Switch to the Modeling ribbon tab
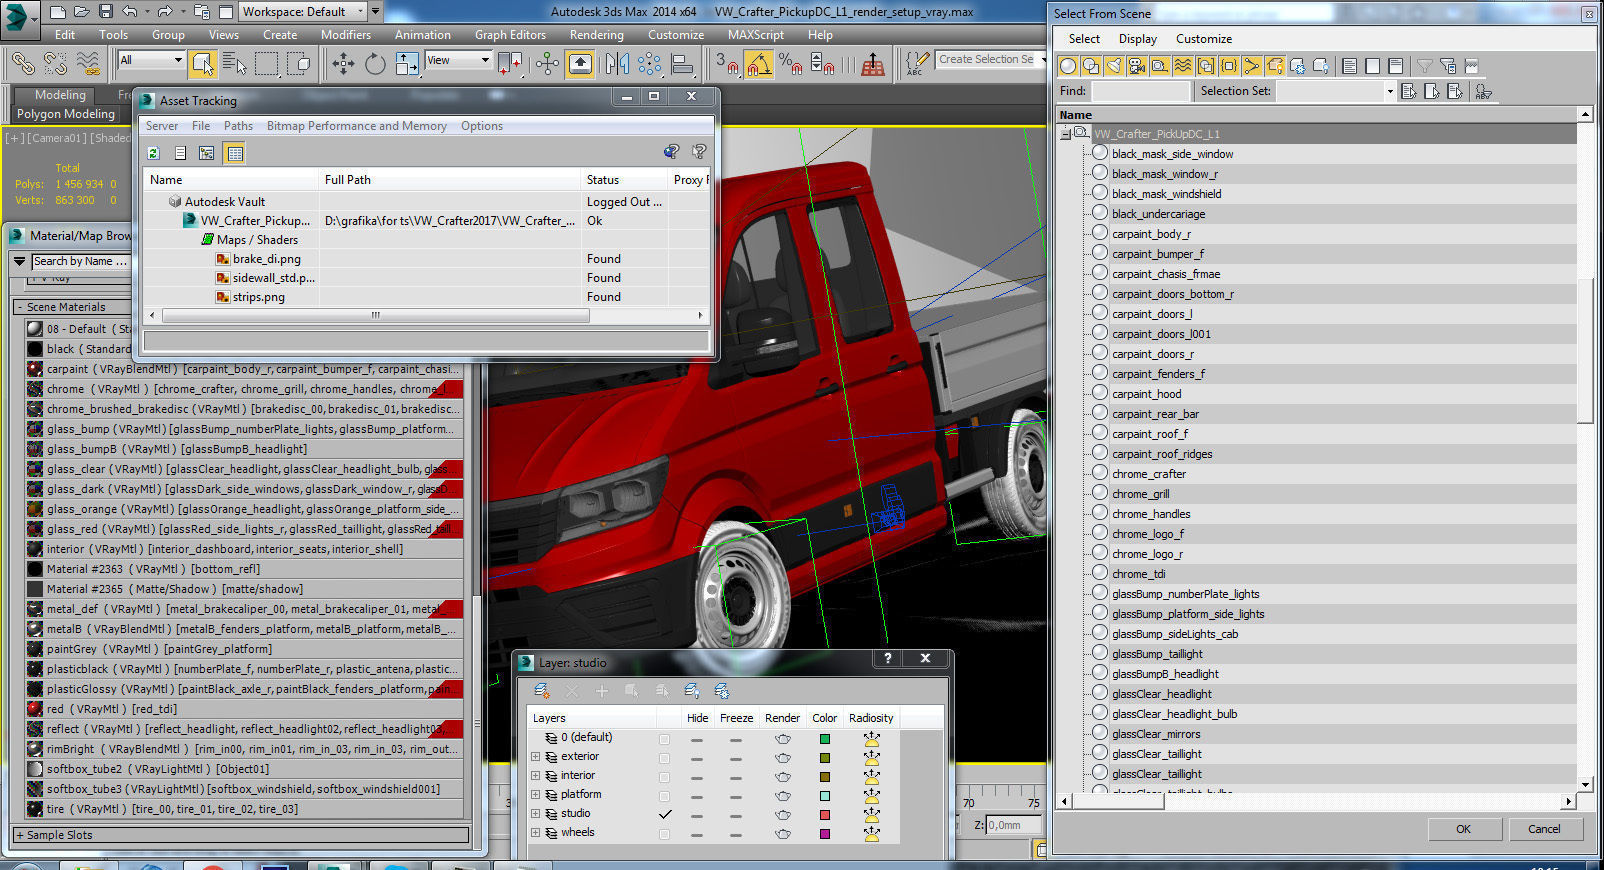1604x870 pixels. [60, 95]
